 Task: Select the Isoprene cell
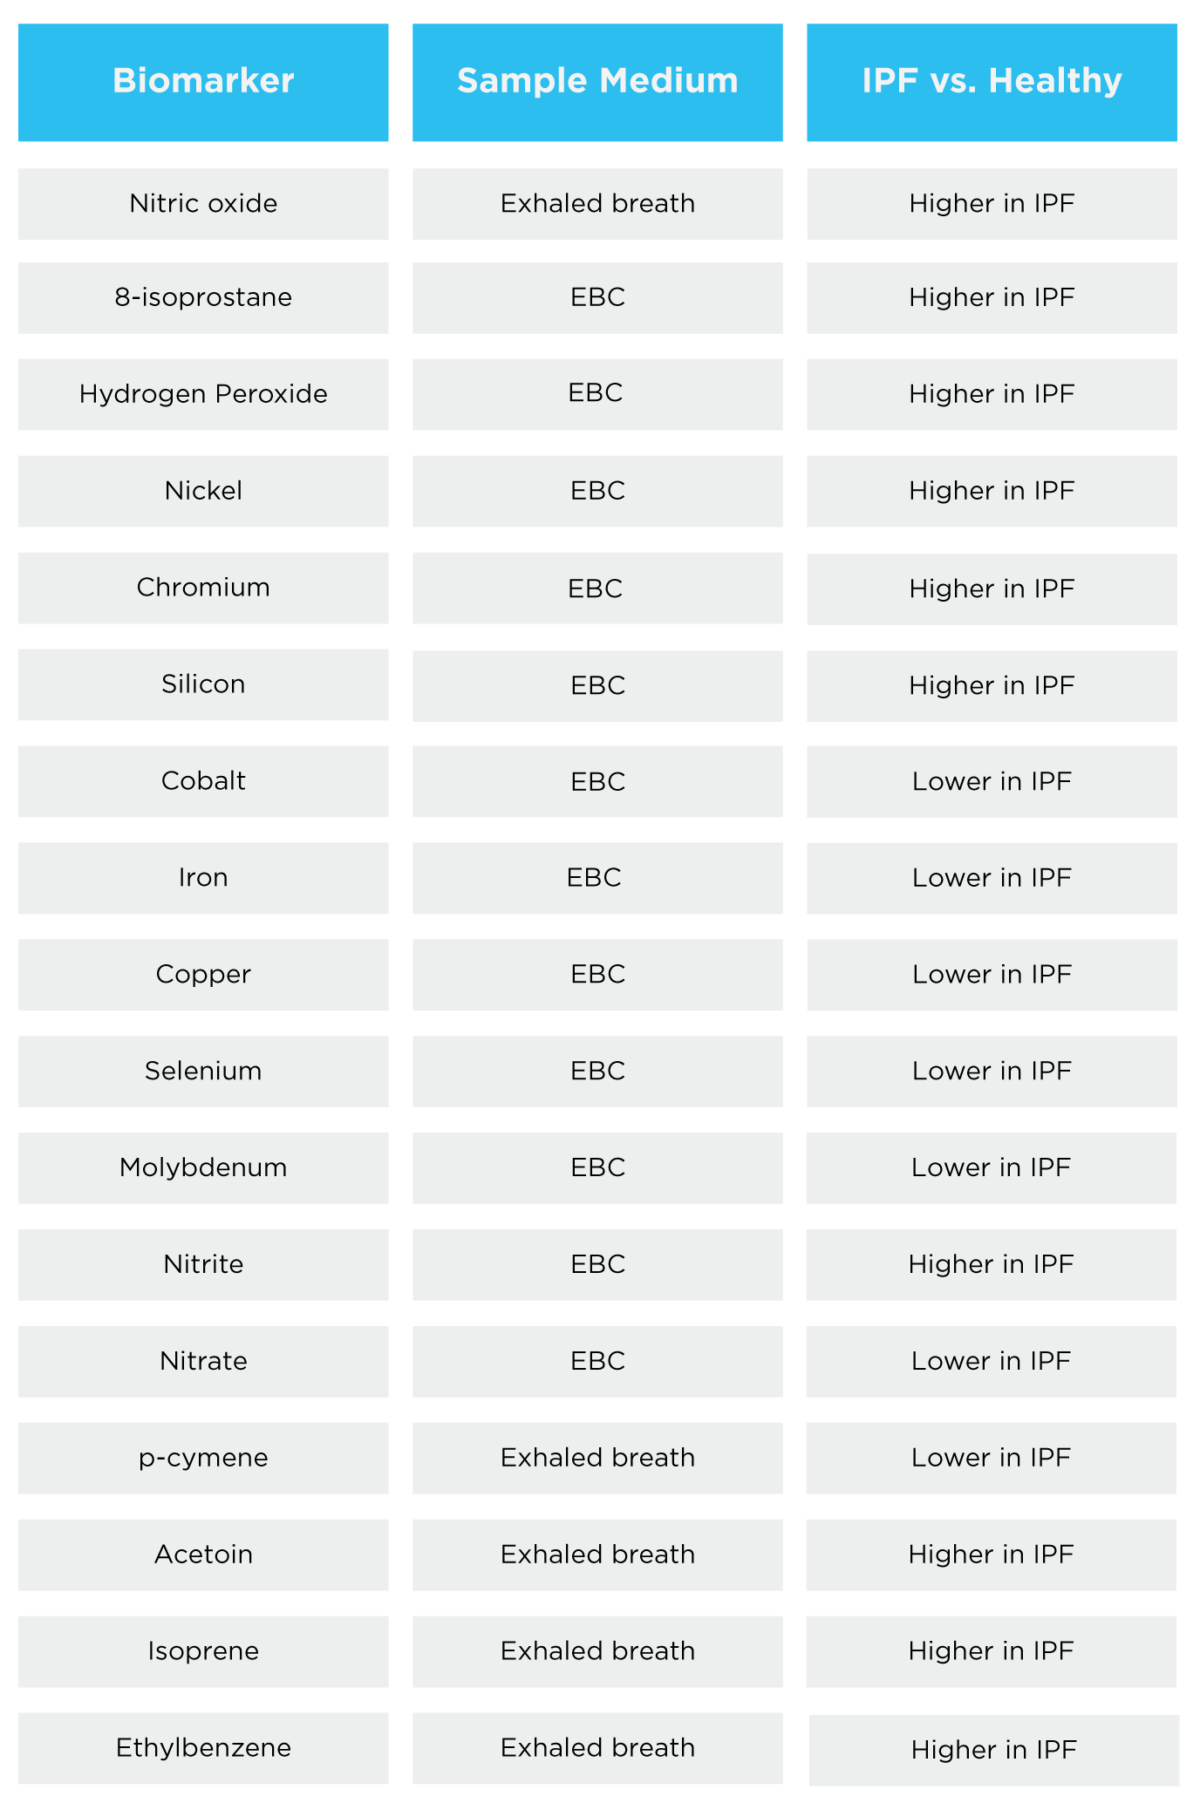coord(203,1651)
